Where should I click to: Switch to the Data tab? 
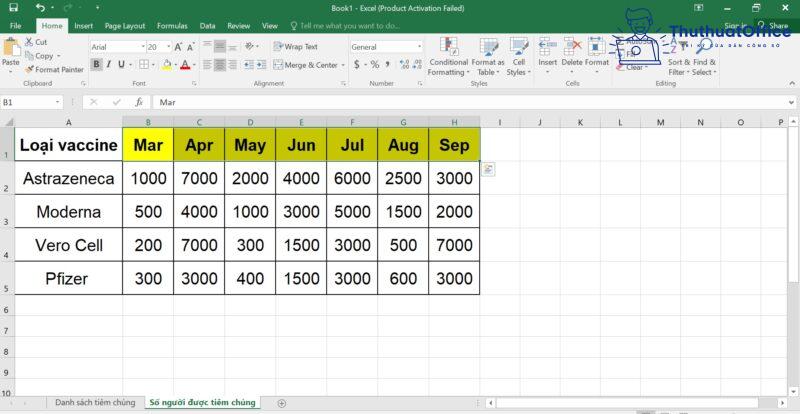(207, 26)
